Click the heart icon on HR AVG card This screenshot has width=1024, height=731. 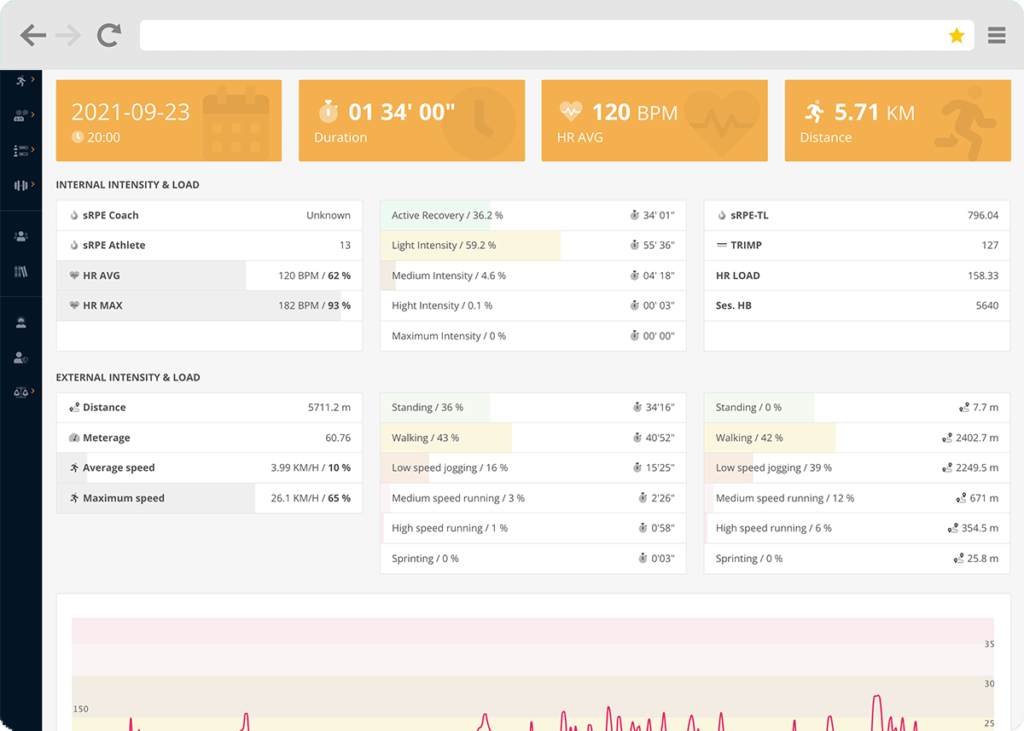[x=572, y=110]
